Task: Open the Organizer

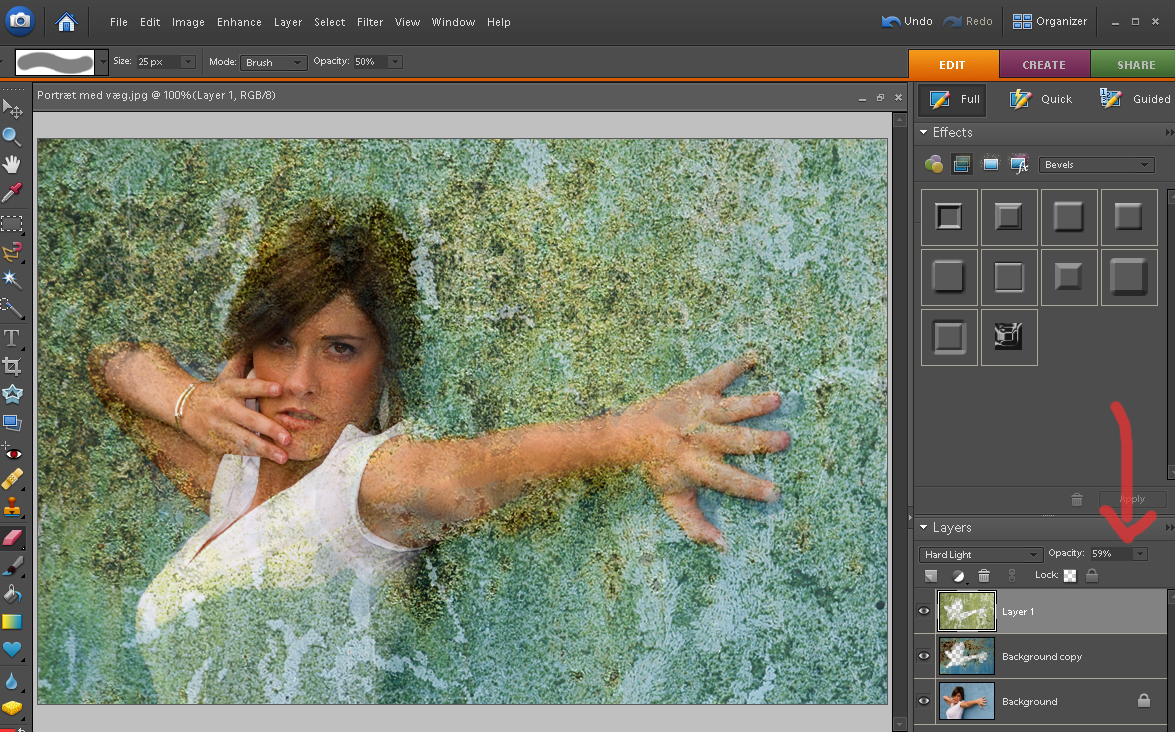Action: click(1049, 21)
